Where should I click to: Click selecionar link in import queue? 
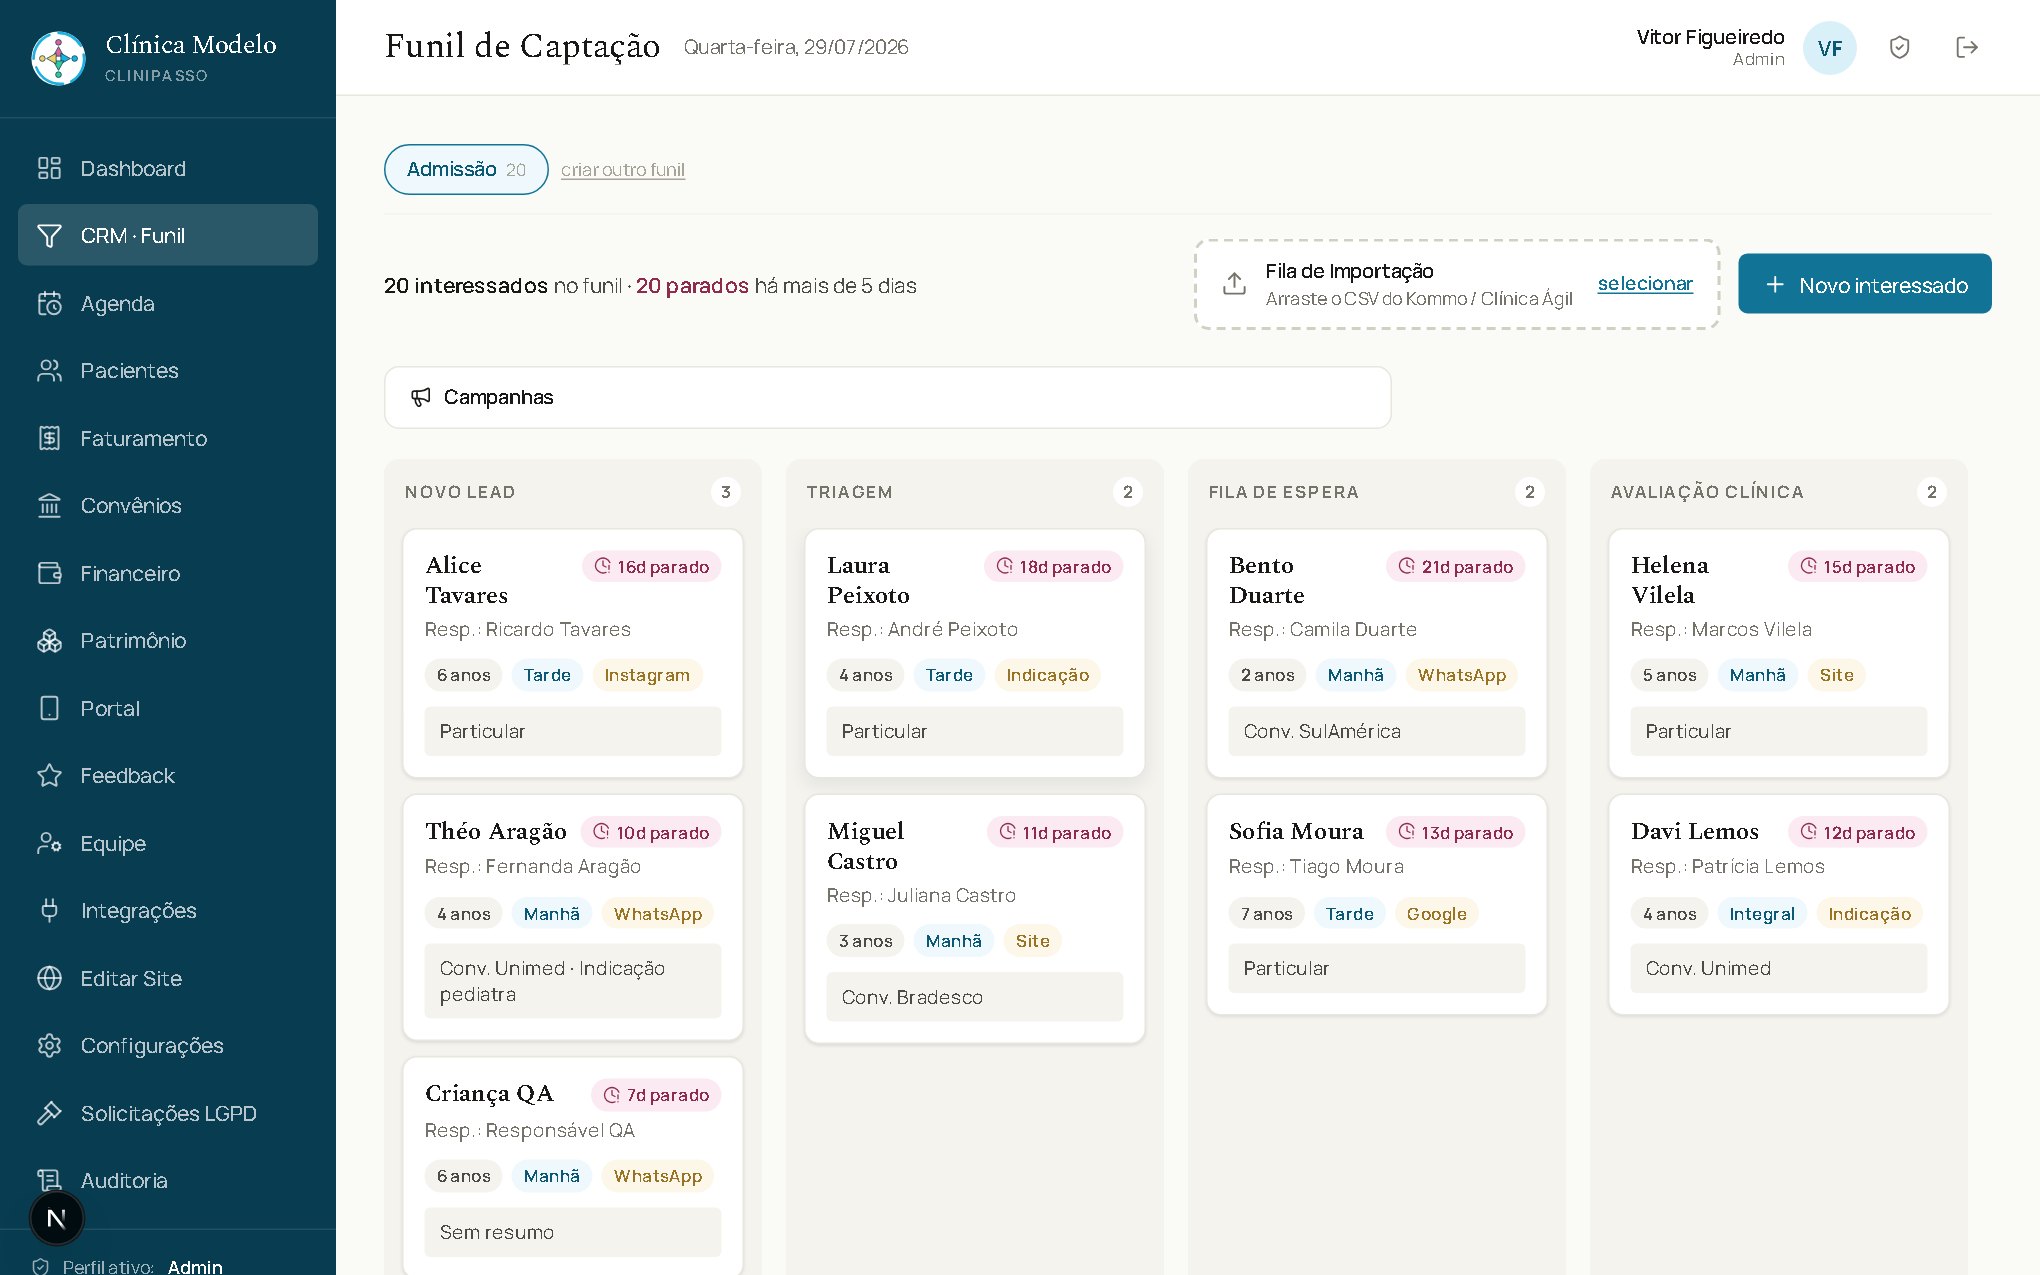click(1645, 283)
